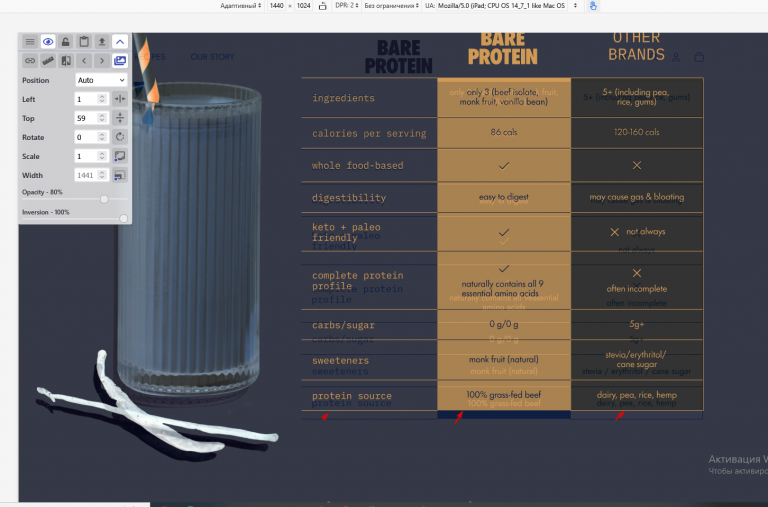Click into the Rotate value field
The image size is (768, 507).
coord(86,137)
